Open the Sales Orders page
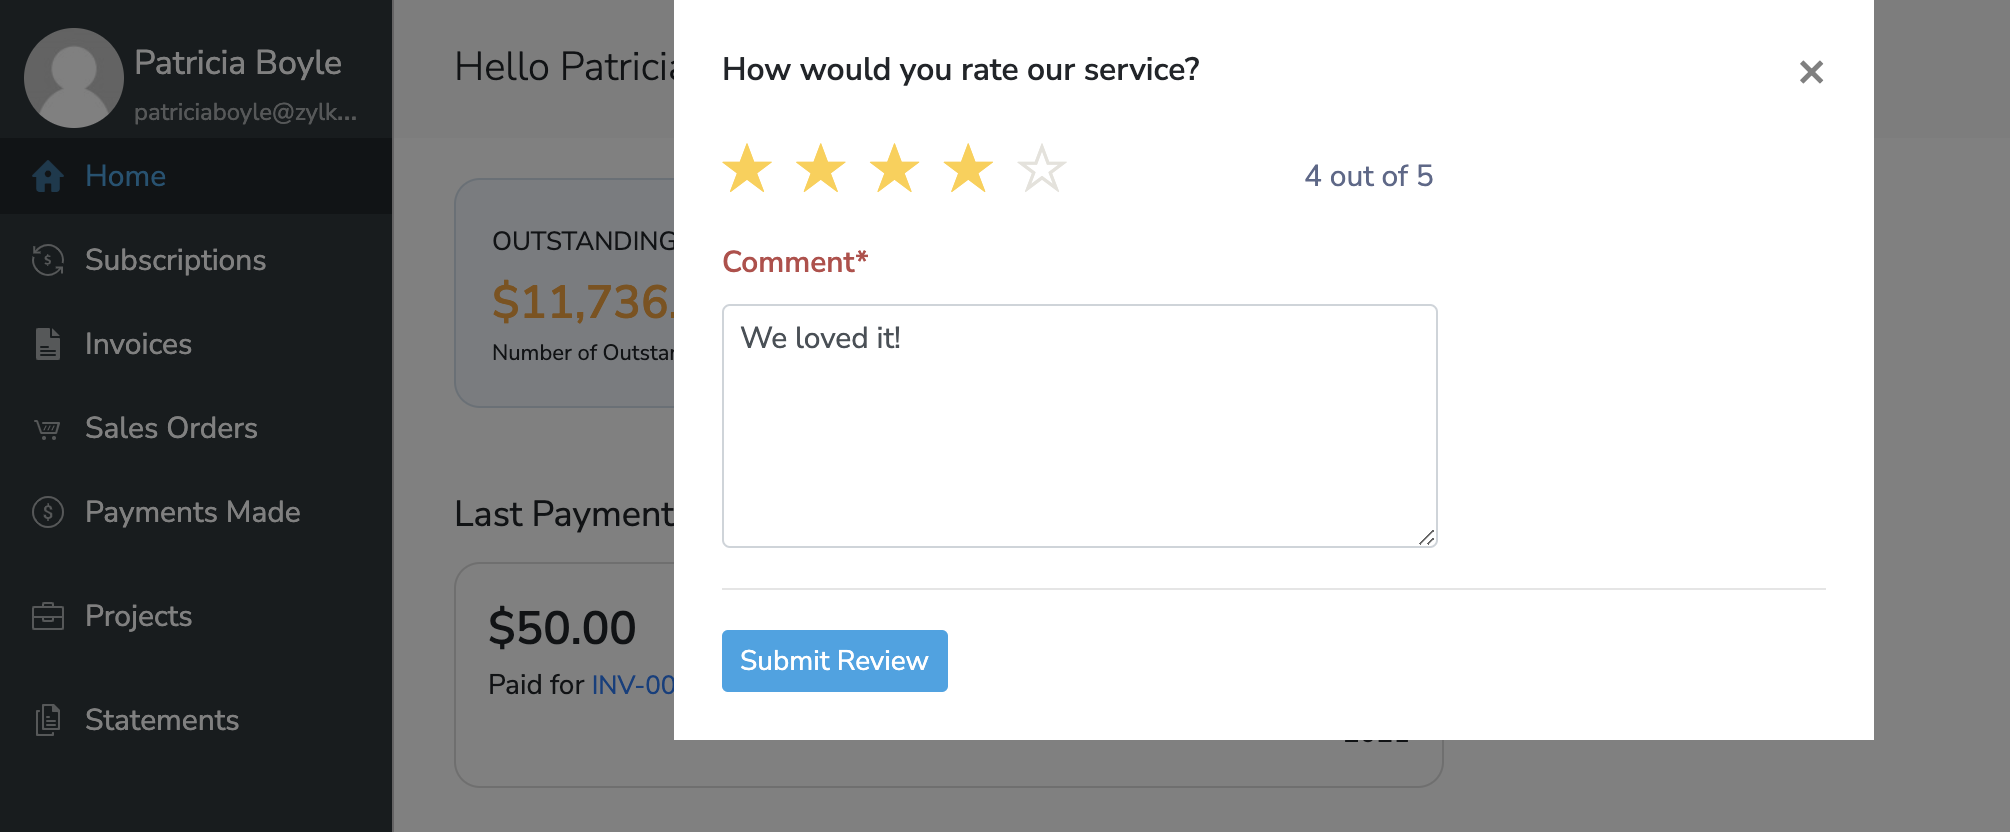The width and height of the screenshot is (2010, 832). click(171, 428)
